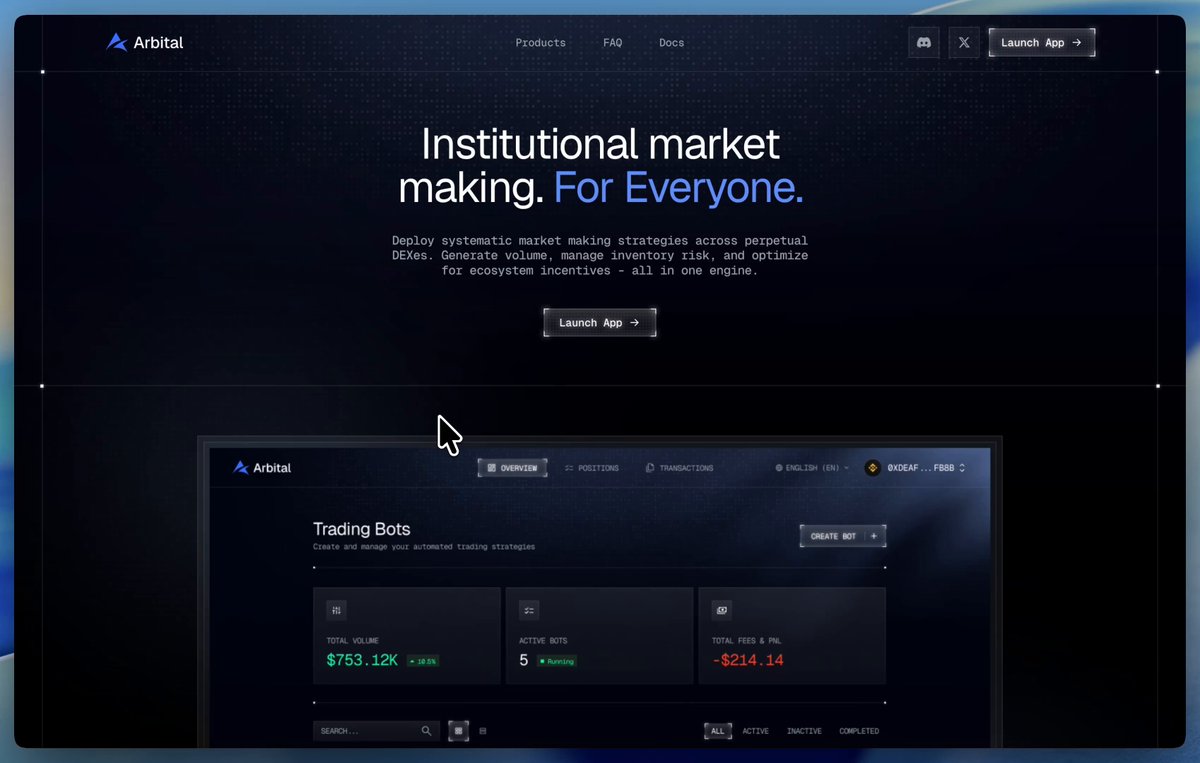The height and width of the screenshot is (763, 1200).
Task: Filter bots by Inactive
Action: [x=804, y=731]
